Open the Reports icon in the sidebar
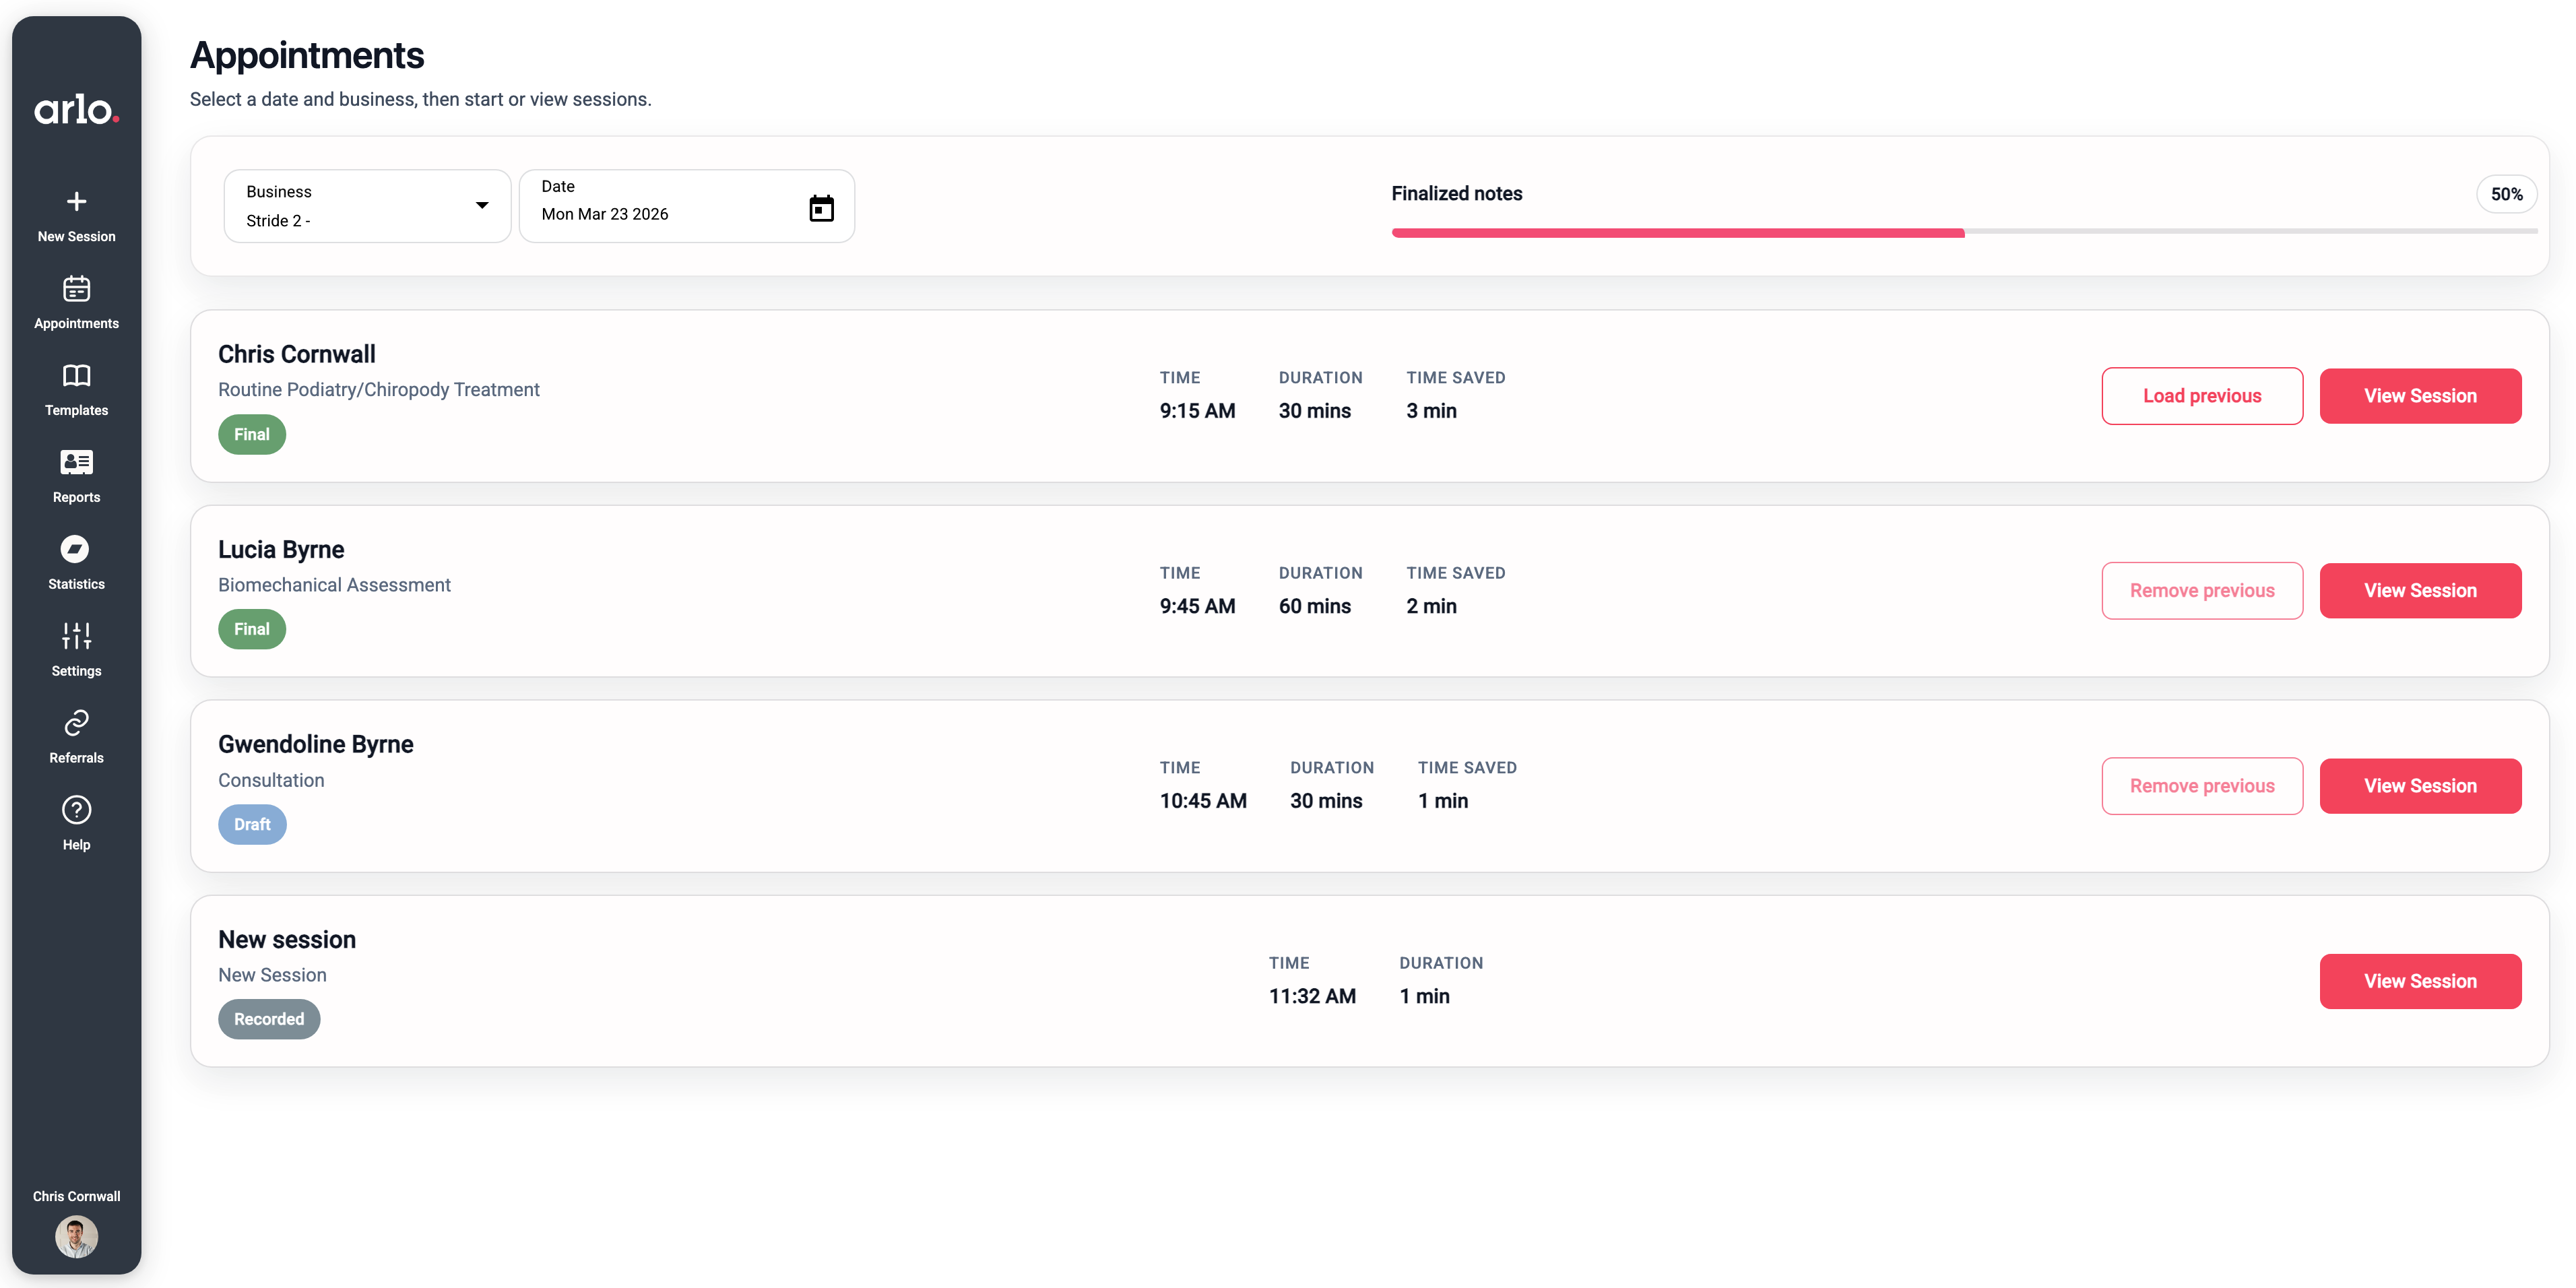Image resolution: width=2576 pixels, height=1288 pixels. coord(76,462)
